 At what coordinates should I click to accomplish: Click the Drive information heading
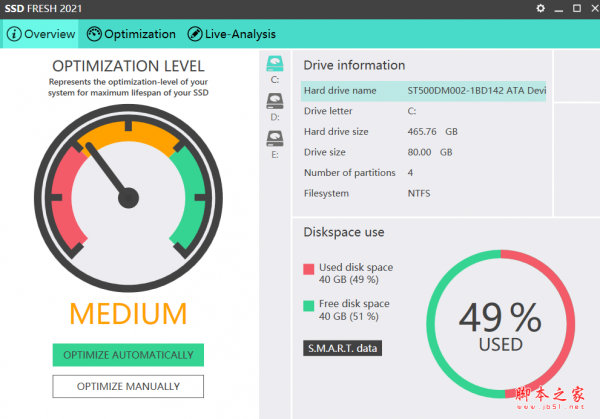click(354, 65)
